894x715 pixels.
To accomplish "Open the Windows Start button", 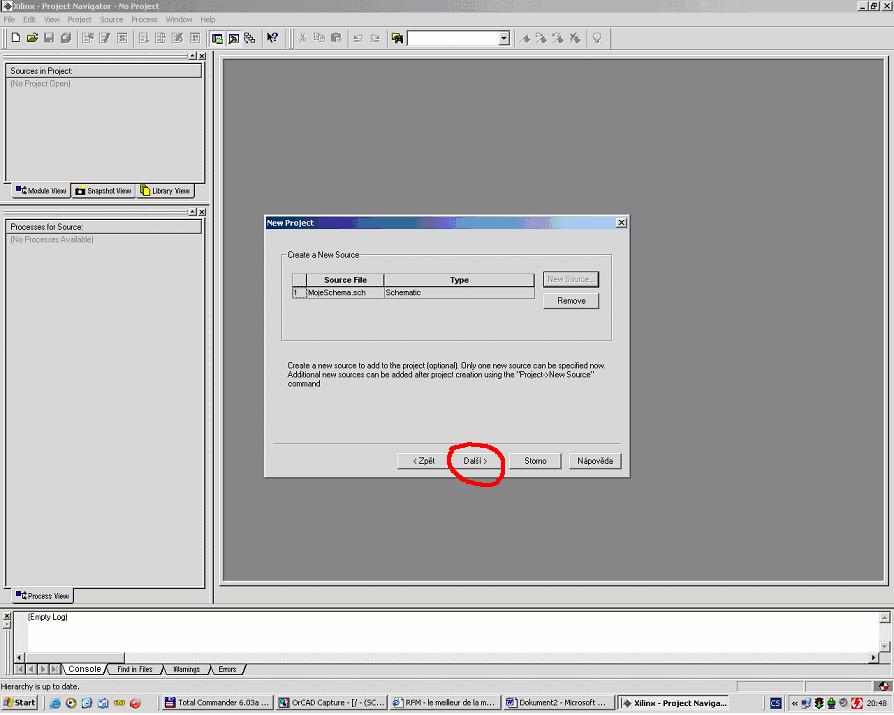I will coord(20,702).
